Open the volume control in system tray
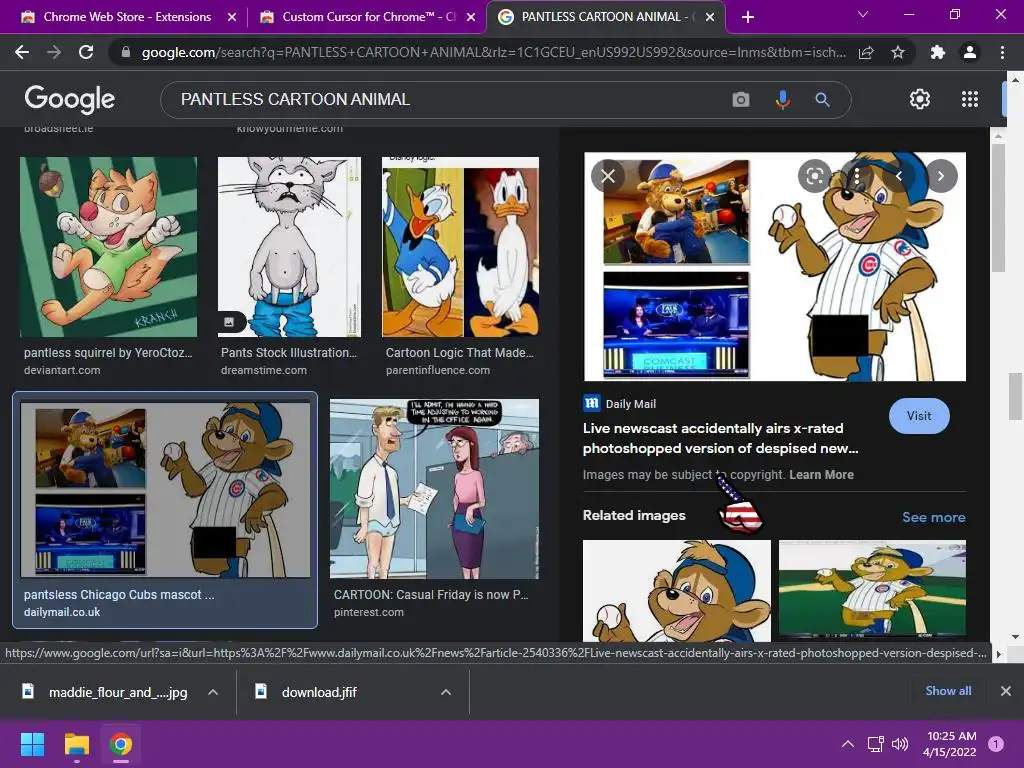1024x768 pixels. 900,743
